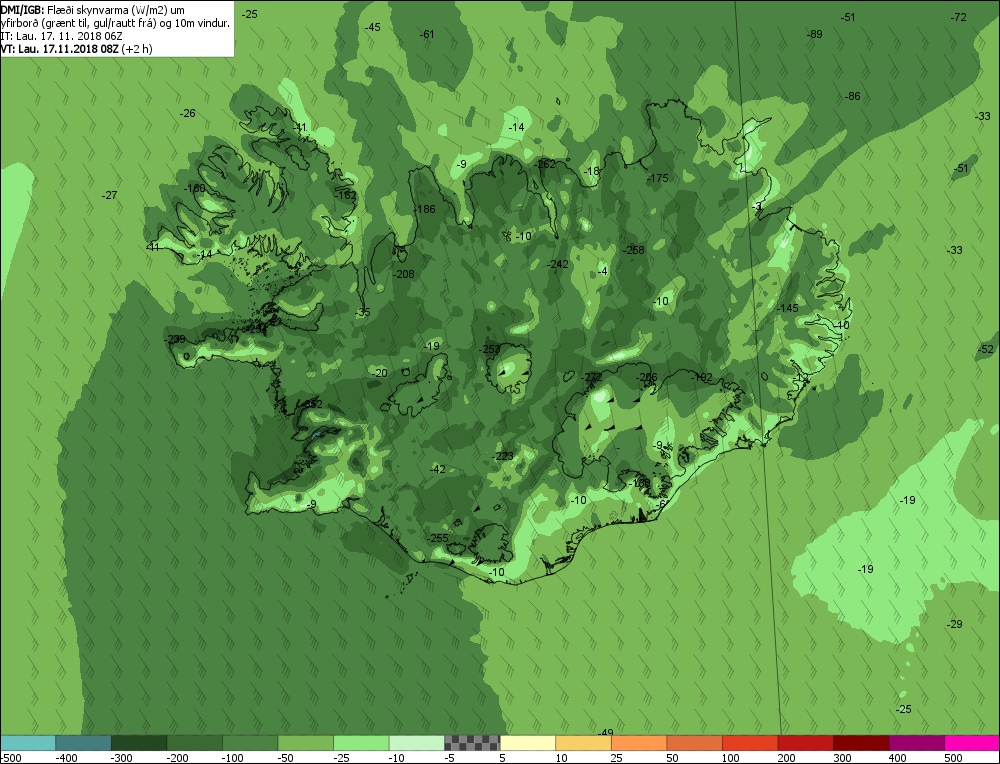1000x764 pixels.
Task: Select the '-45' flux value on the map
Action: (x=372, y=27)
